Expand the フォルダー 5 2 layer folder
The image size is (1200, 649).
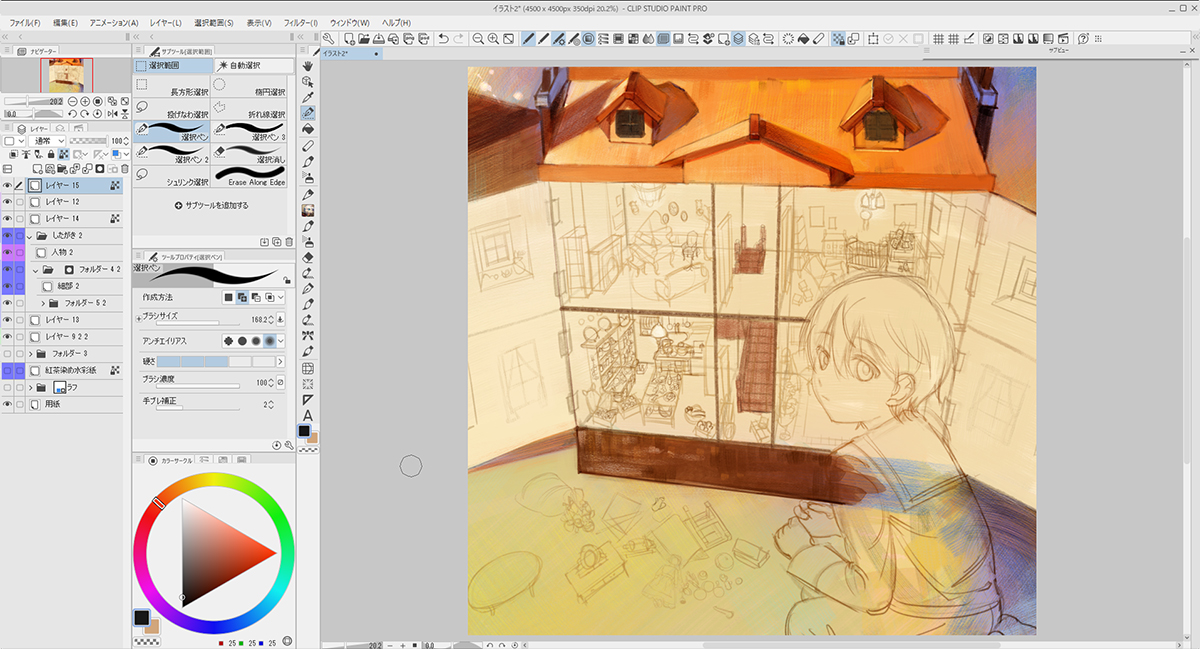click(x=43, y=303)
